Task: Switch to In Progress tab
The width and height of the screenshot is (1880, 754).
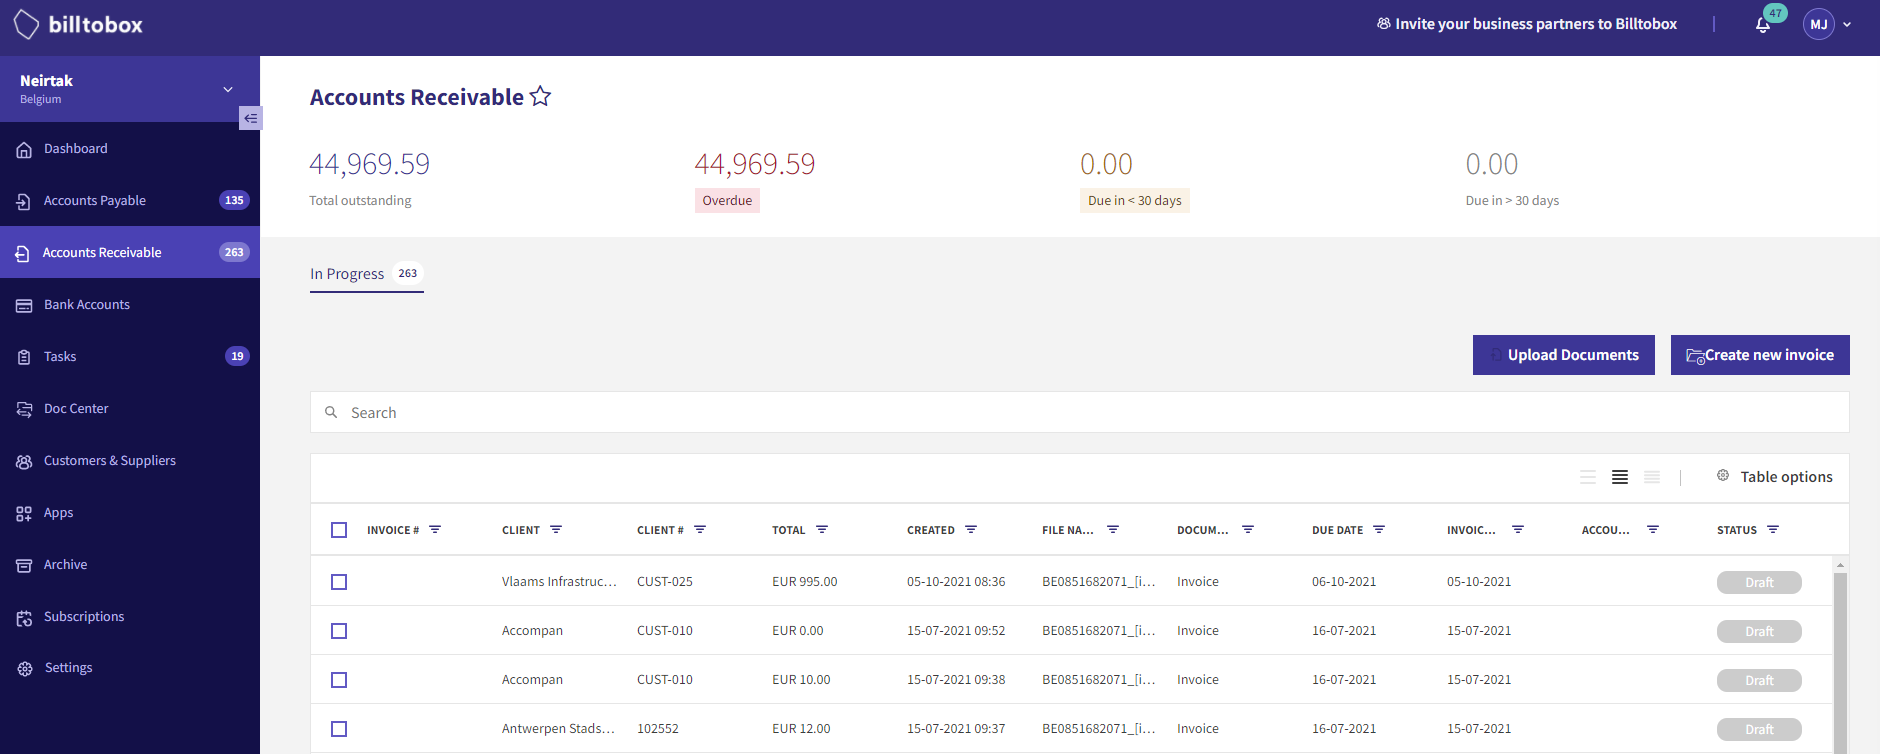Action: point(367,274)
